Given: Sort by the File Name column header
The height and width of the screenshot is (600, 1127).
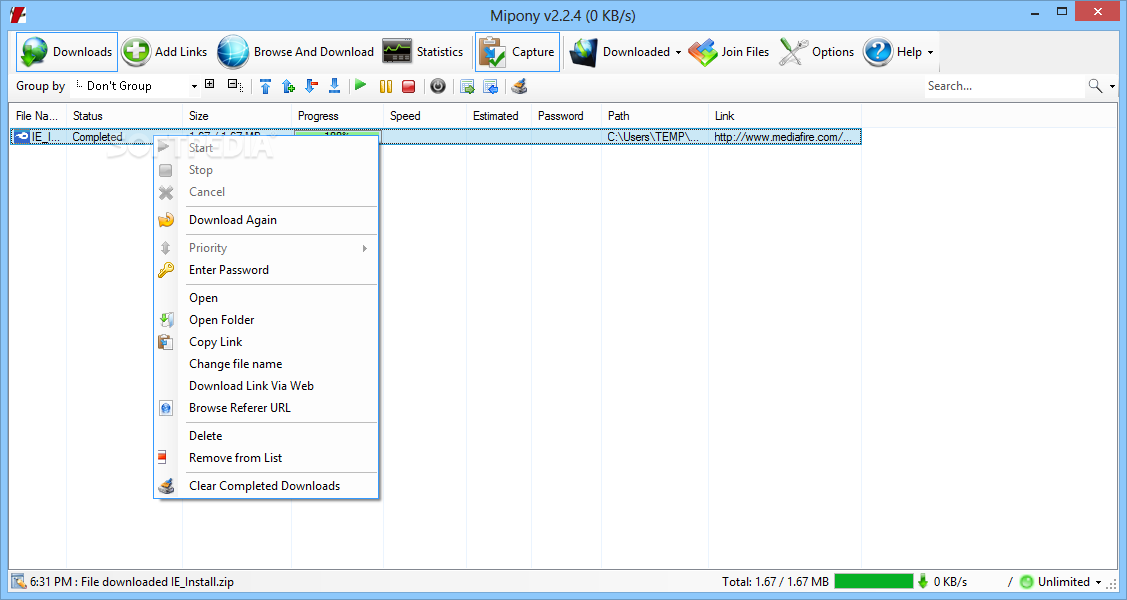Looking at the screenshot, I should coord(37,116).
